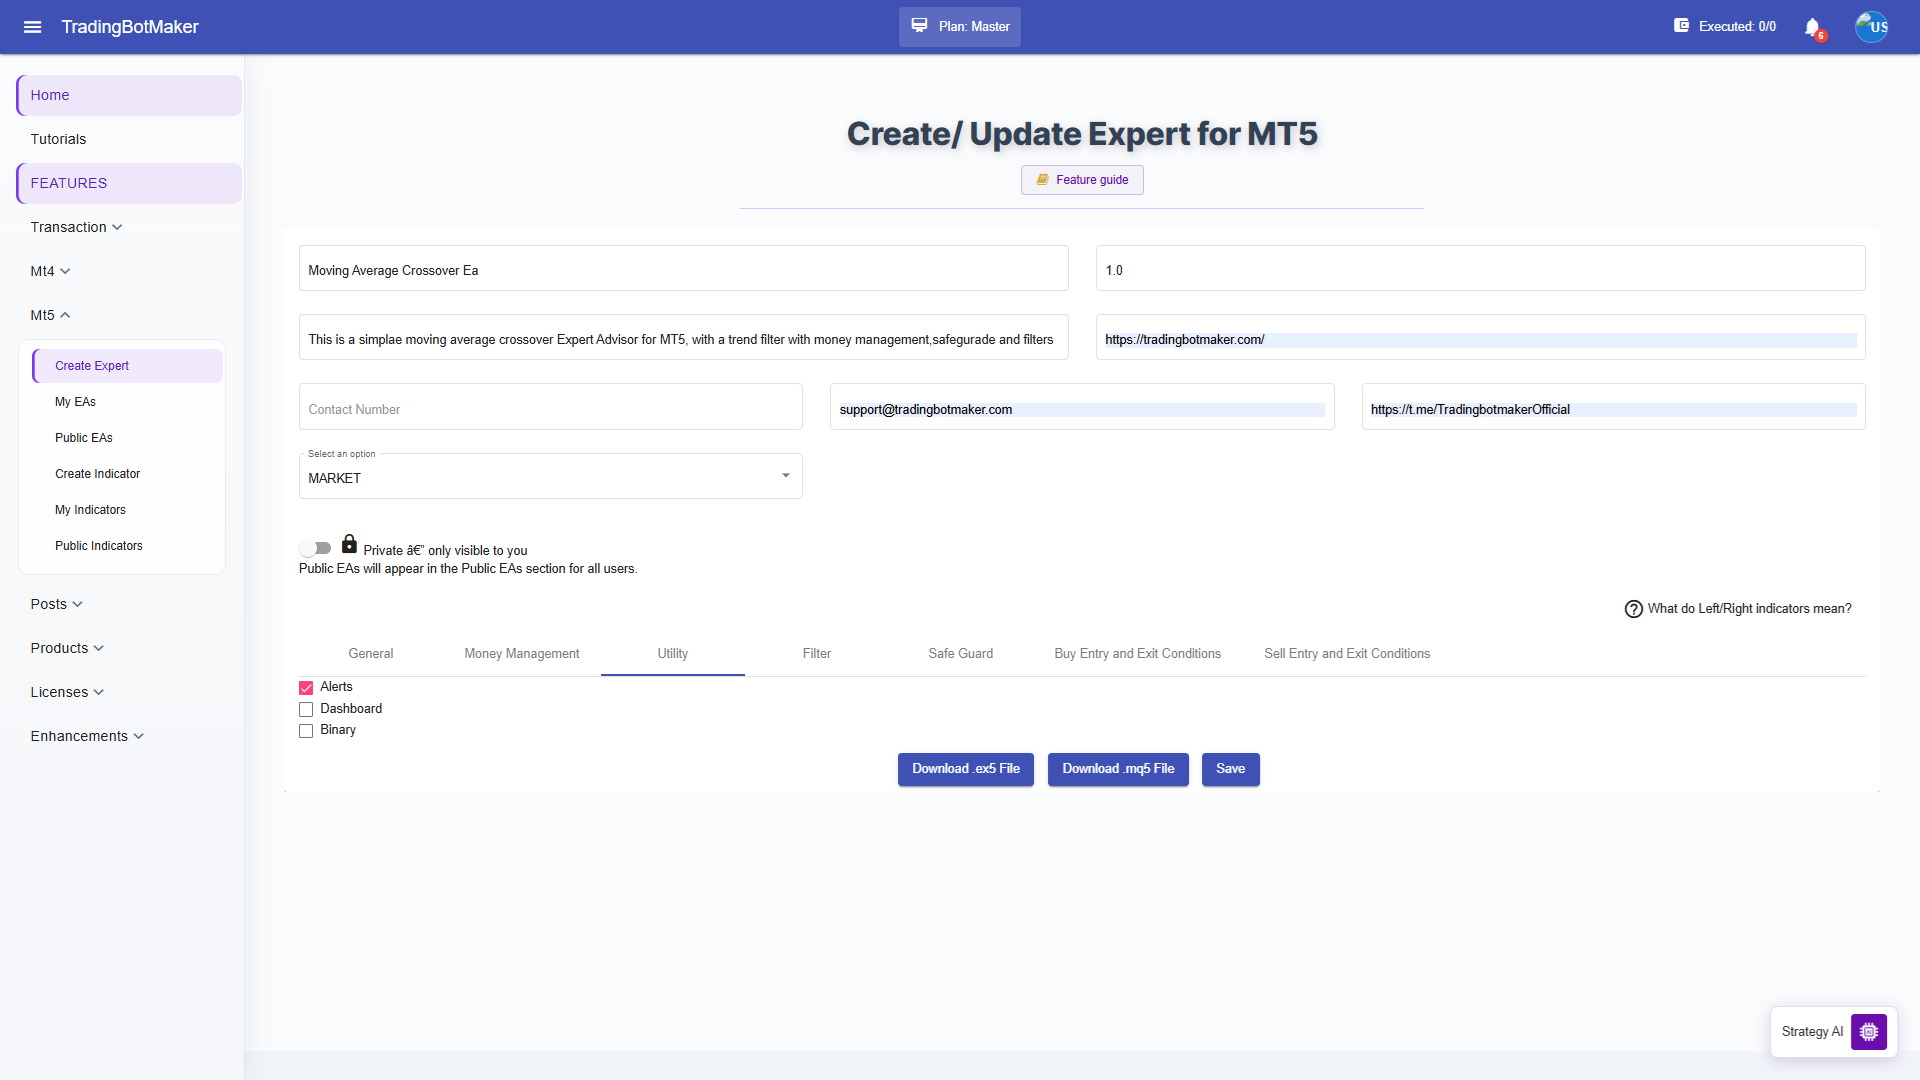This screenshot has width=1920, height=1080.
Task: Open Create Indicator under Mt5
Action: pyautogui.click(x=127, y=474)
